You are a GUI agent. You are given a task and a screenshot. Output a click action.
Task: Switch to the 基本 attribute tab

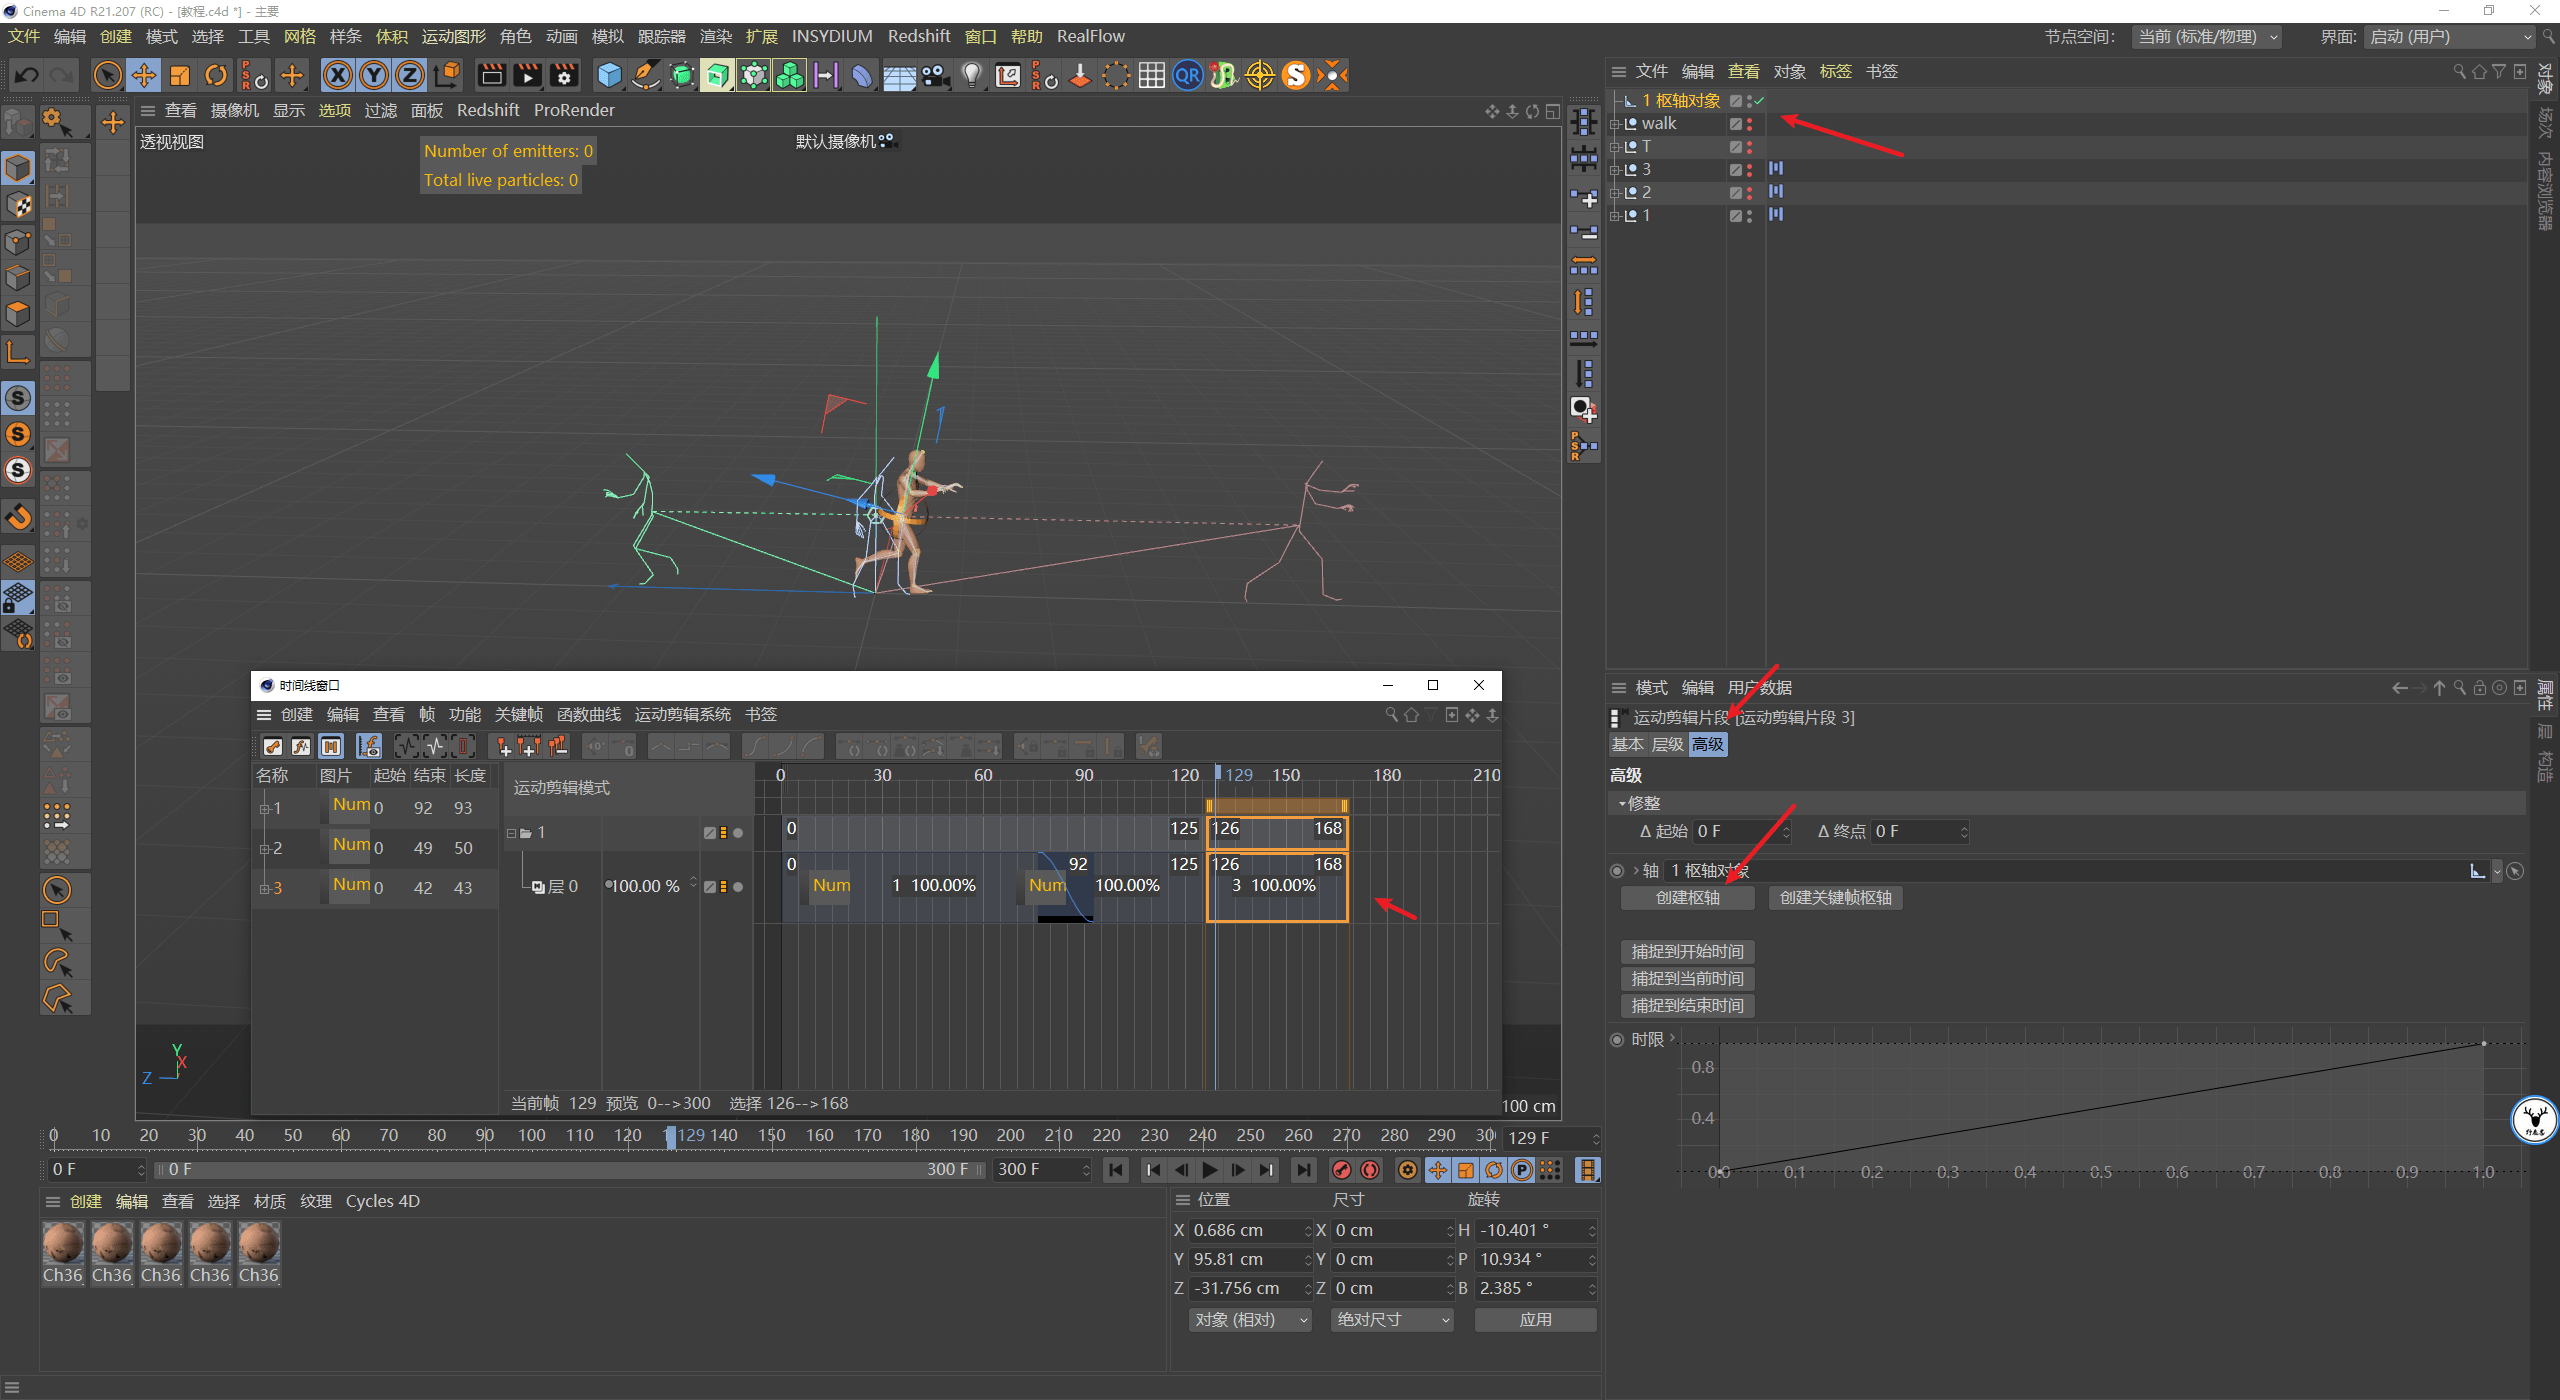1627,745
